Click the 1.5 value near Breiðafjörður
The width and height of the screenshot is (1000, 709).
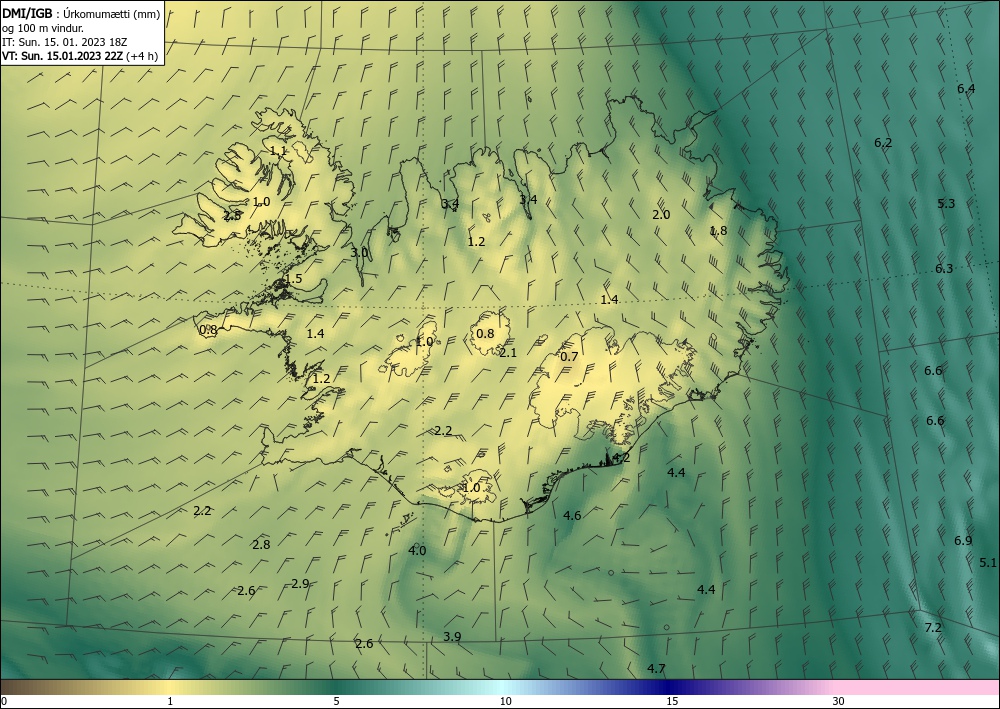tap(293, 279)
